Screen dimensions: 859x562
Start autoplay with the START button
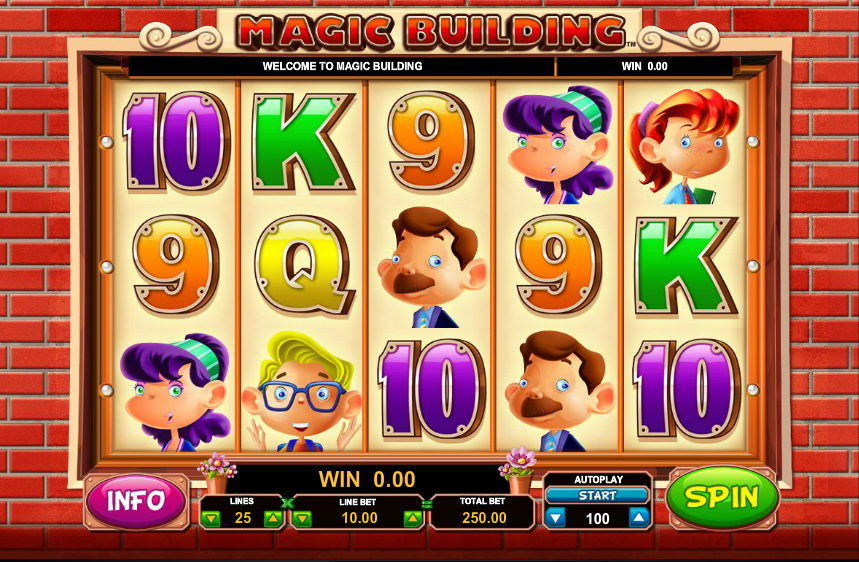coord(598,495)
